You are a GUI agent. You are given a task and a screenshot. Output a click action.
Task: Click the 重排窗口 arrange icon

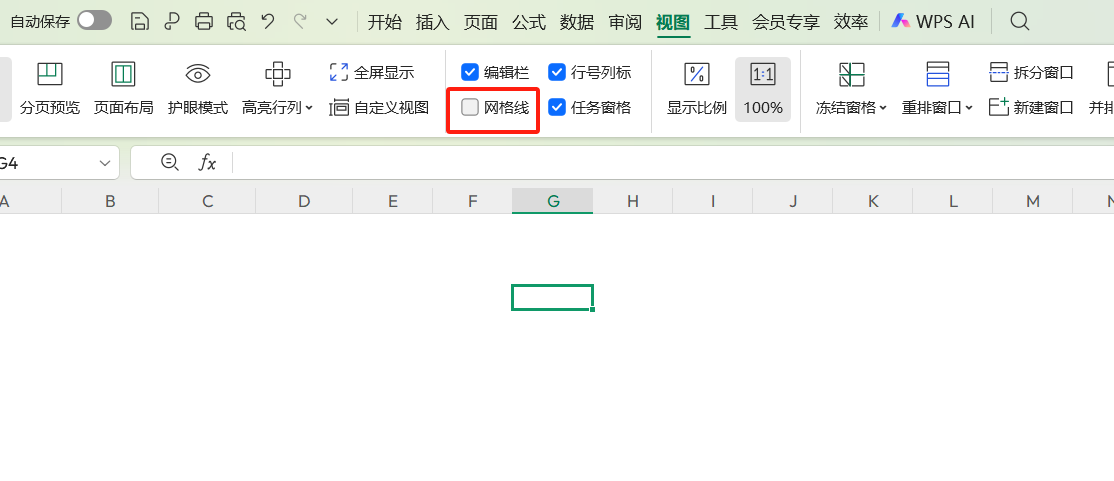(938, 75)
